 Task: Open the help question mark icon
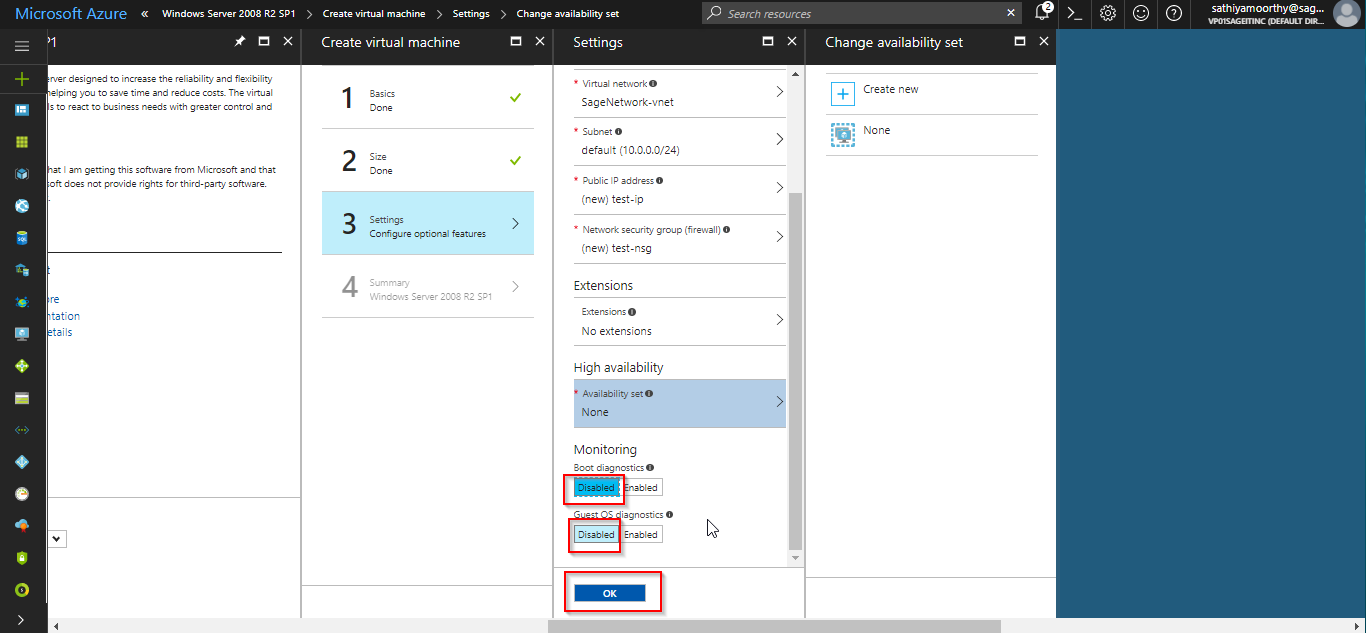coord(1173,13)
